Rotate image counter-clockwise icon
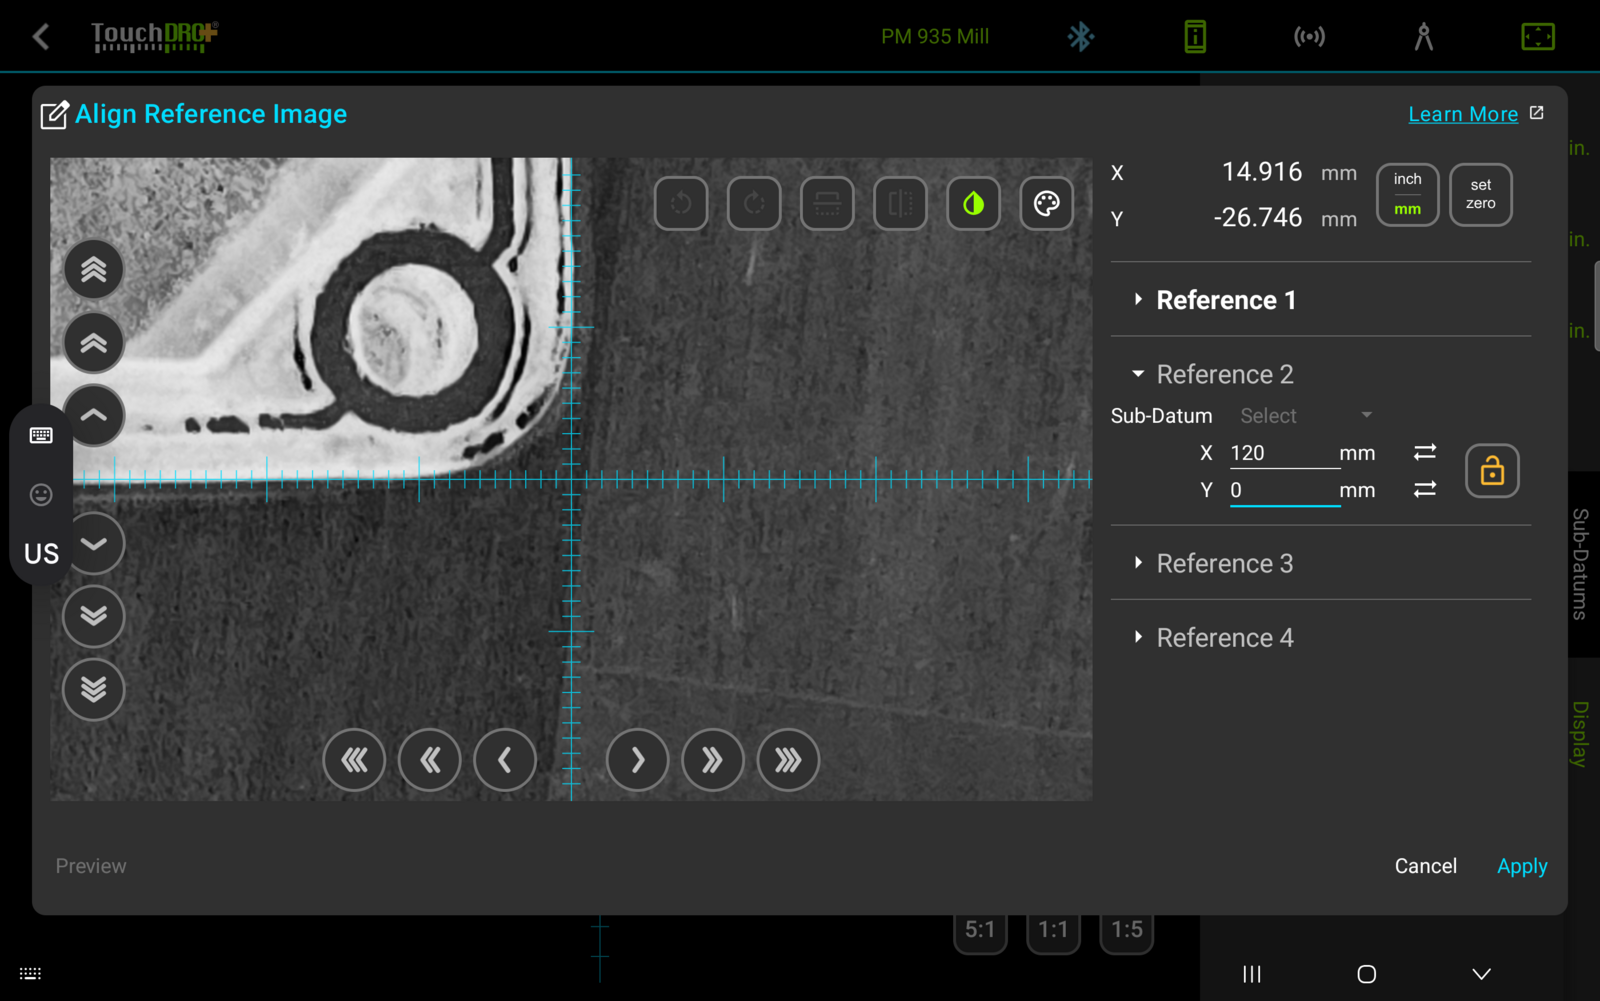This screenshot has width=1600, height=1001. tap(681, 204)
